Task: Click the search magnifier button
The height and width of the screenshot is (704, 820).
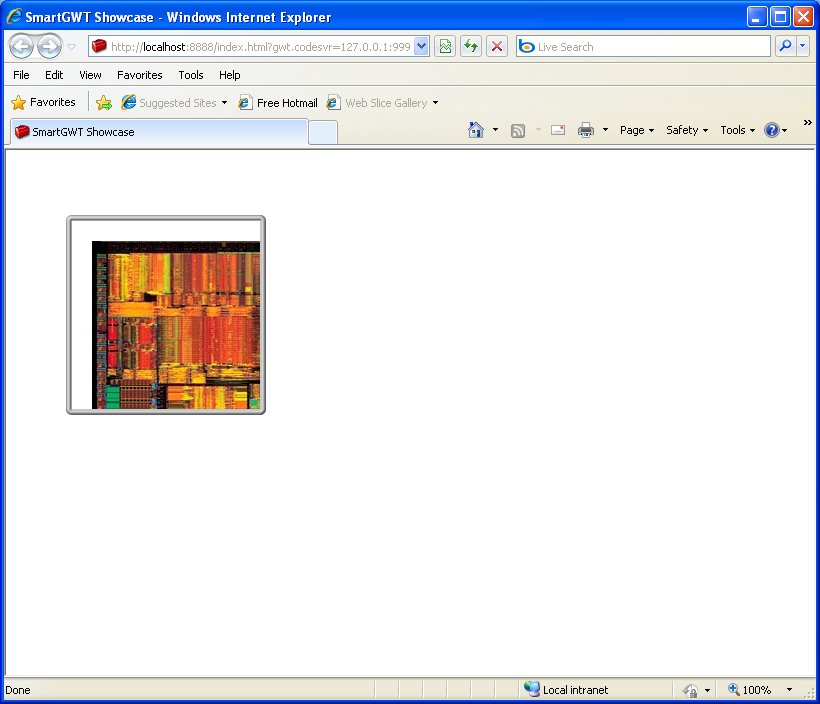Action: (785, 47)
